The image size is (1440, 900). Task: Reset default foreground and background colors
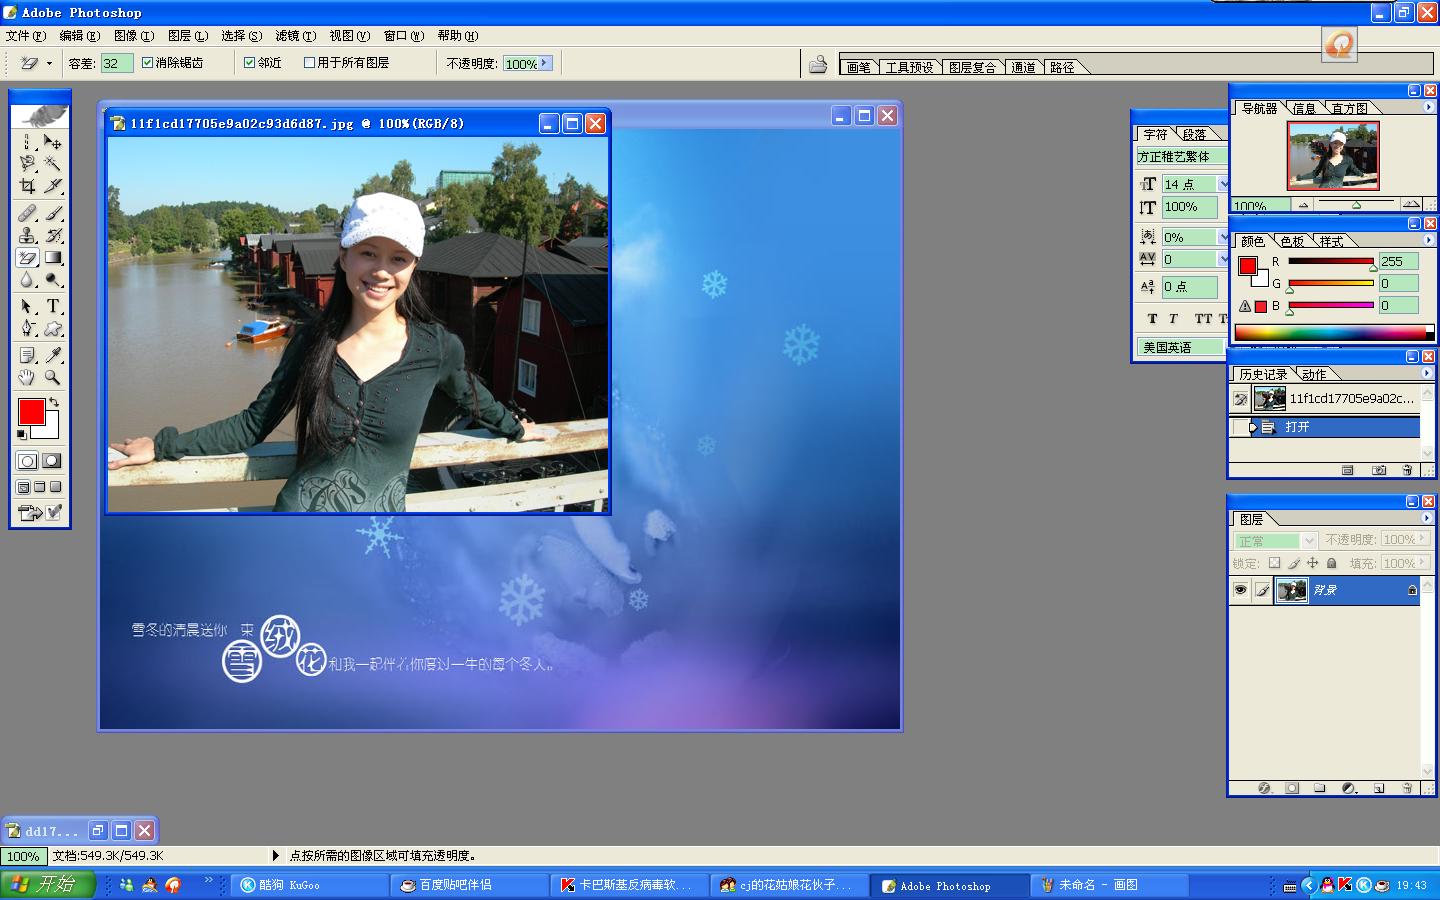22,435
